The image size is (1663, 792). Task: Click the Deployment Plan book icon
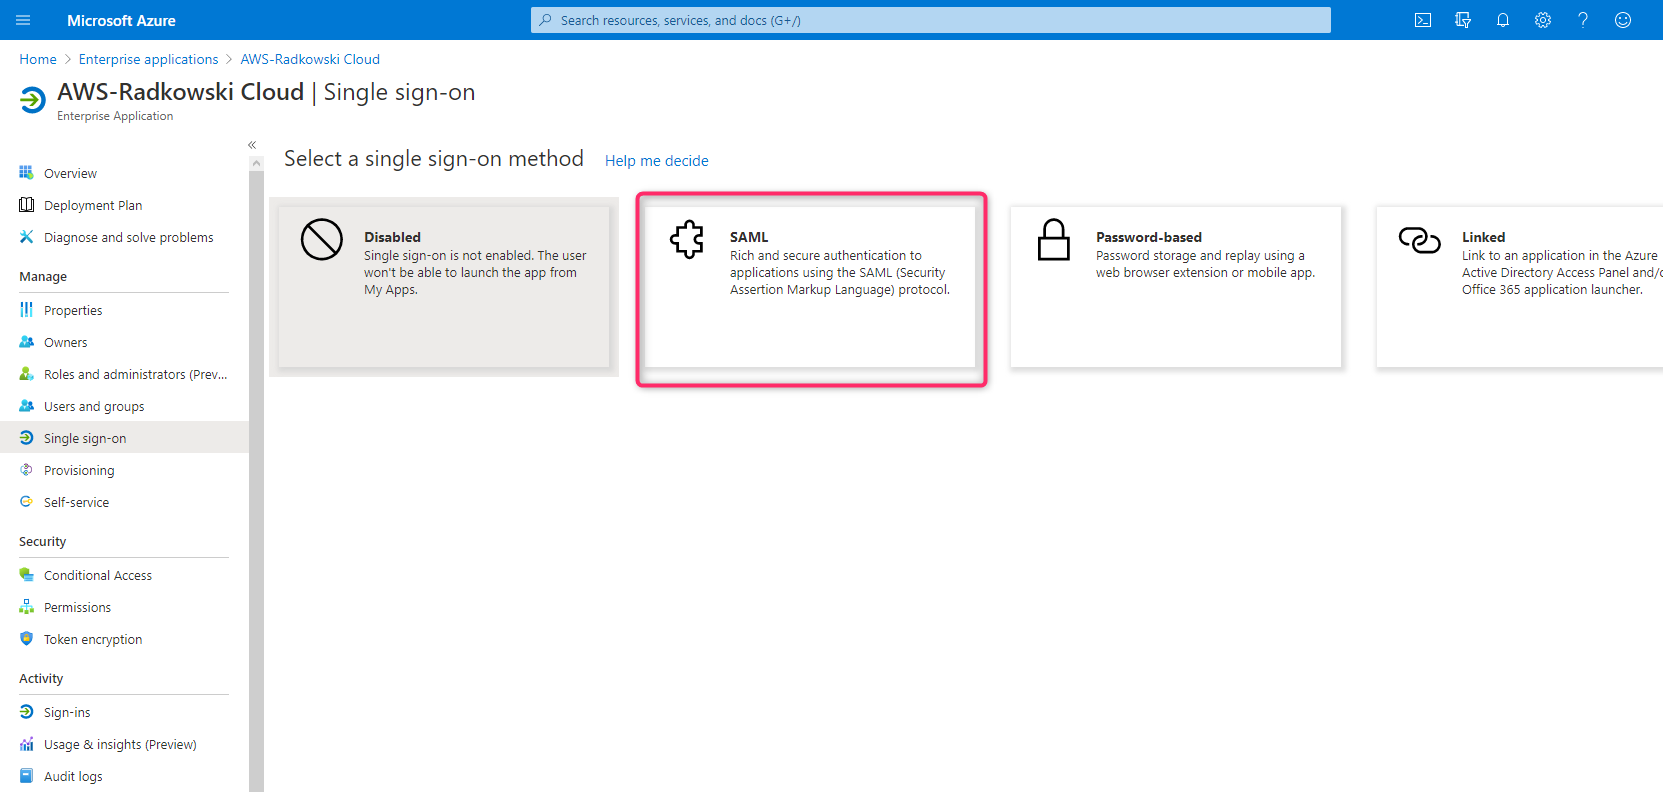point(27,205)
